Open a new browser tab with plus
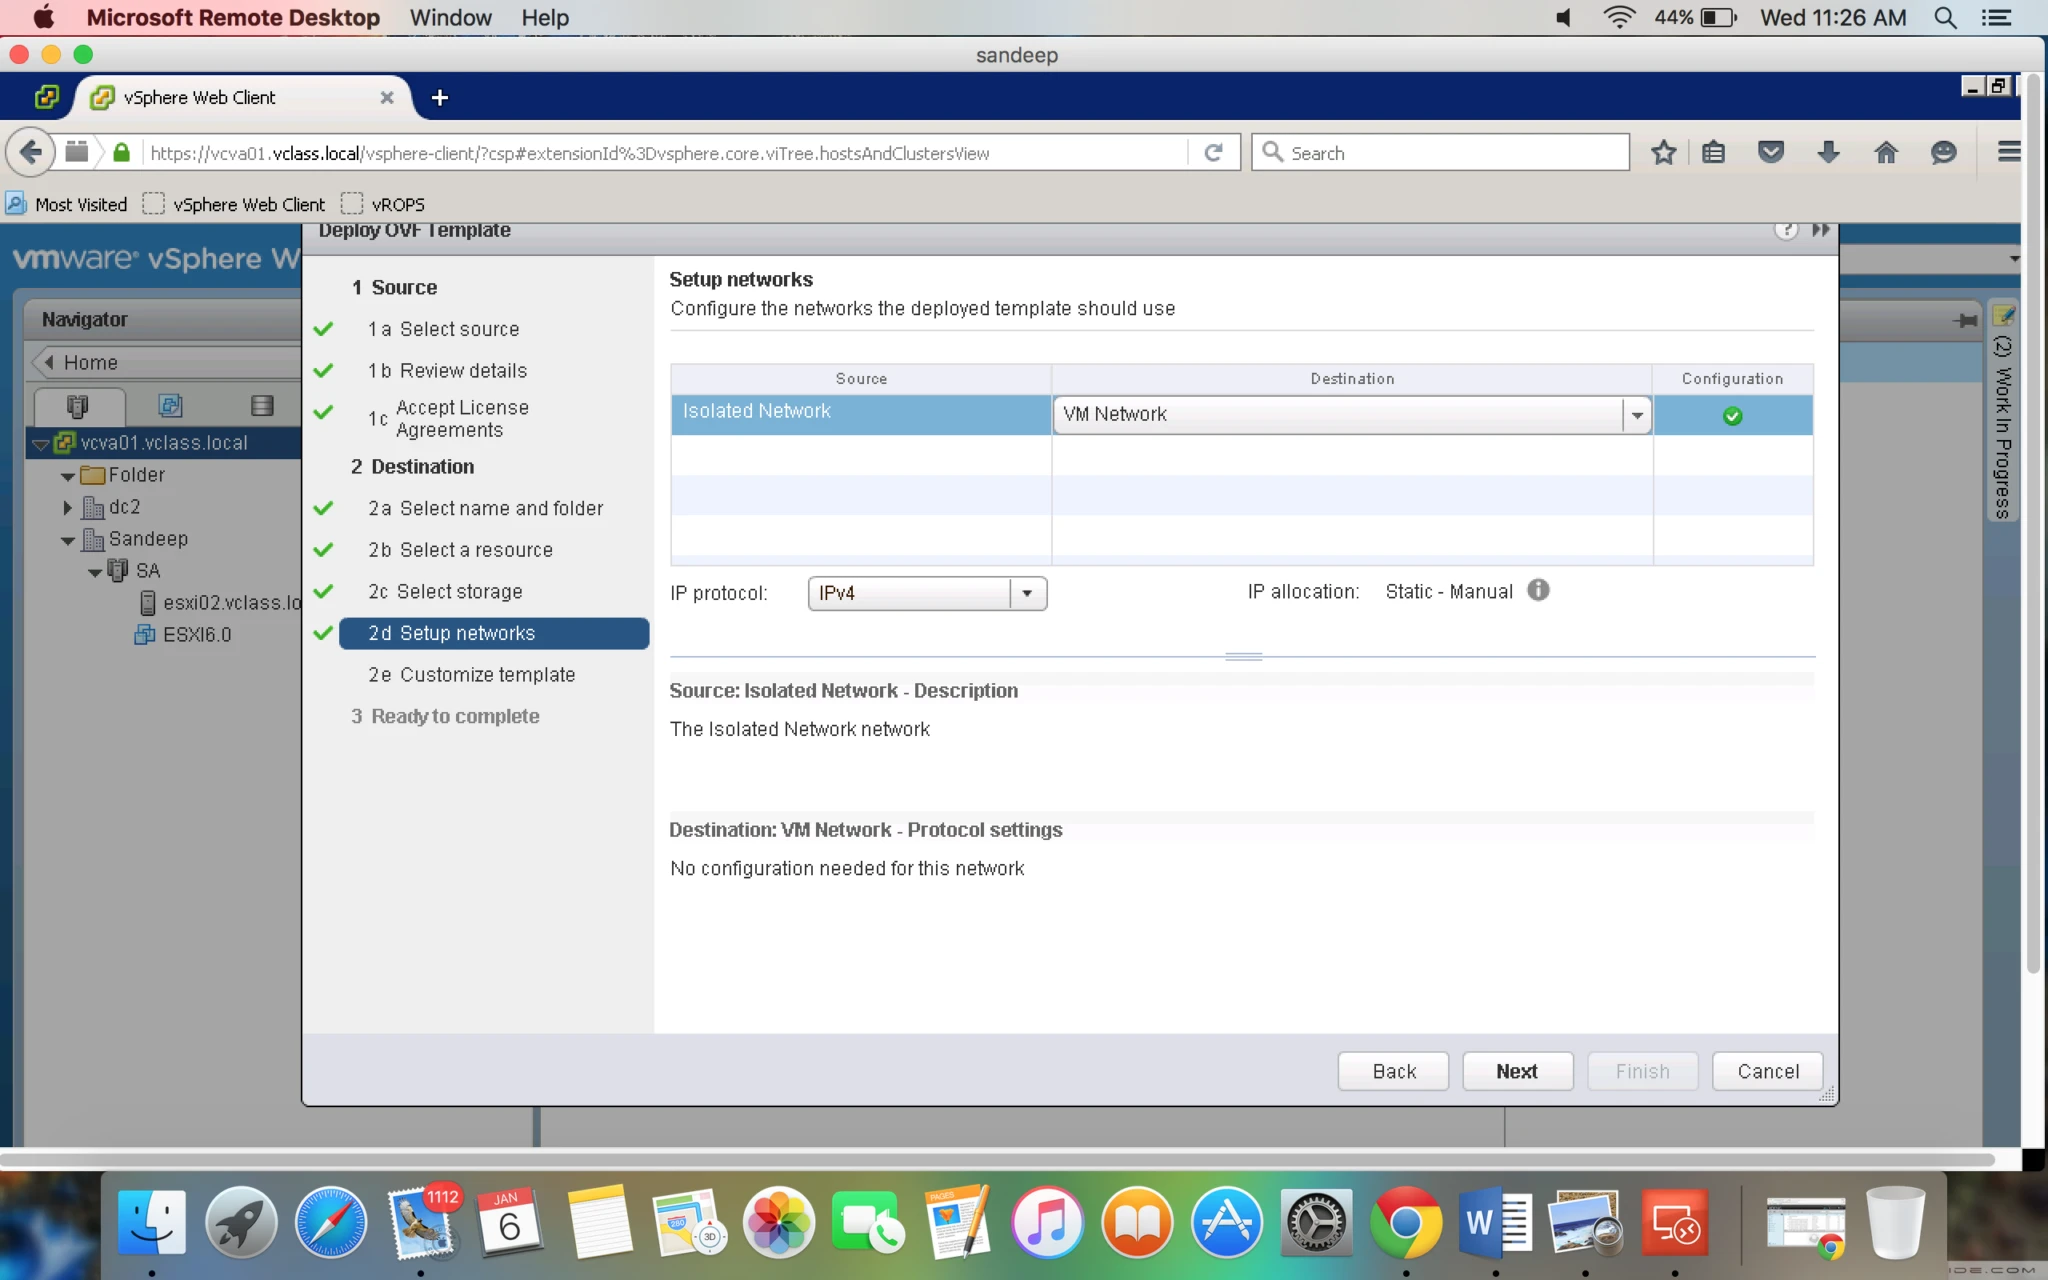The width and height of the screenshot is (2048, 1280). tap(439, 98)
